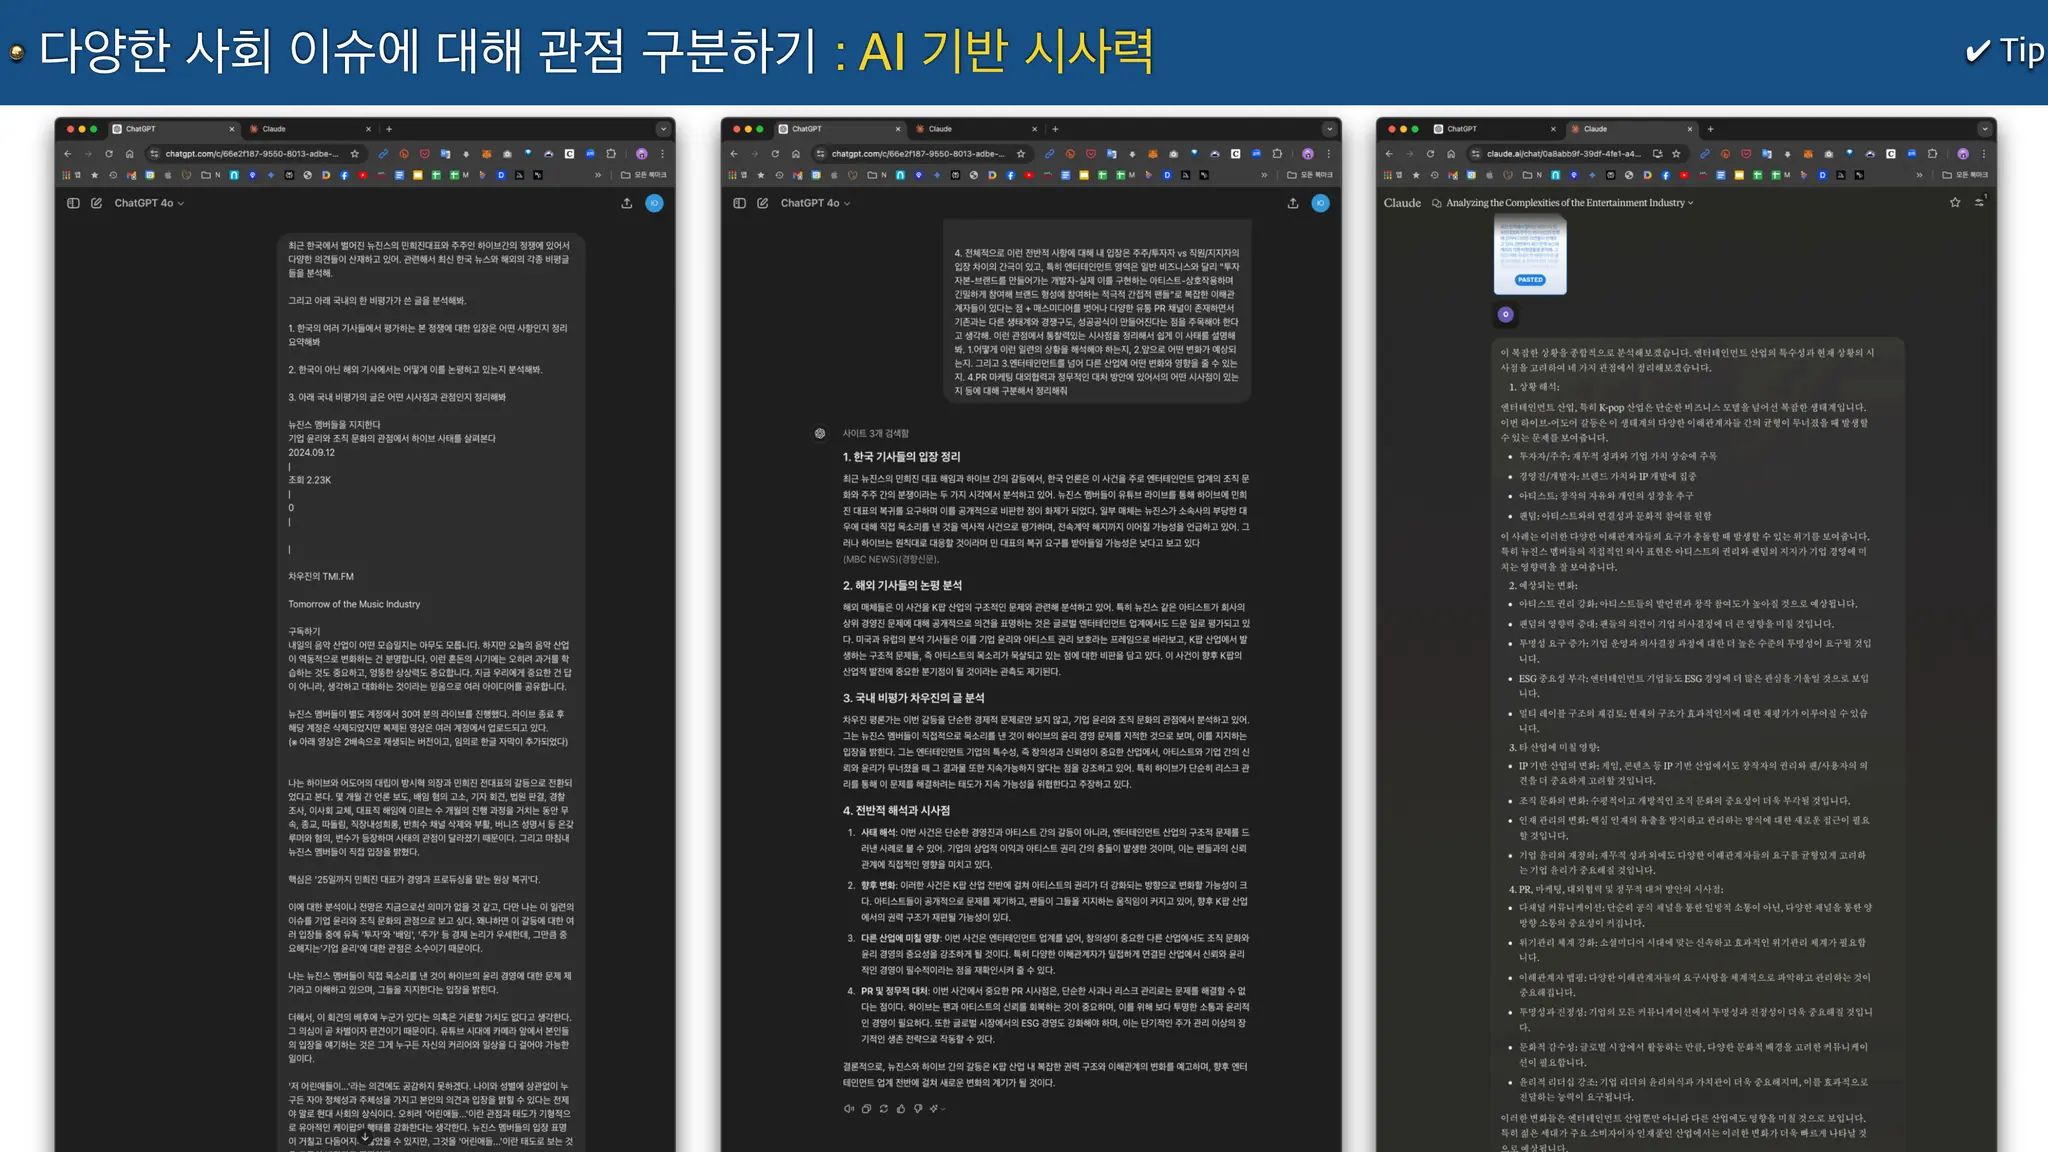Expand the tab search chevron in the left window
2048x1152 pixels.
(662, 129)
